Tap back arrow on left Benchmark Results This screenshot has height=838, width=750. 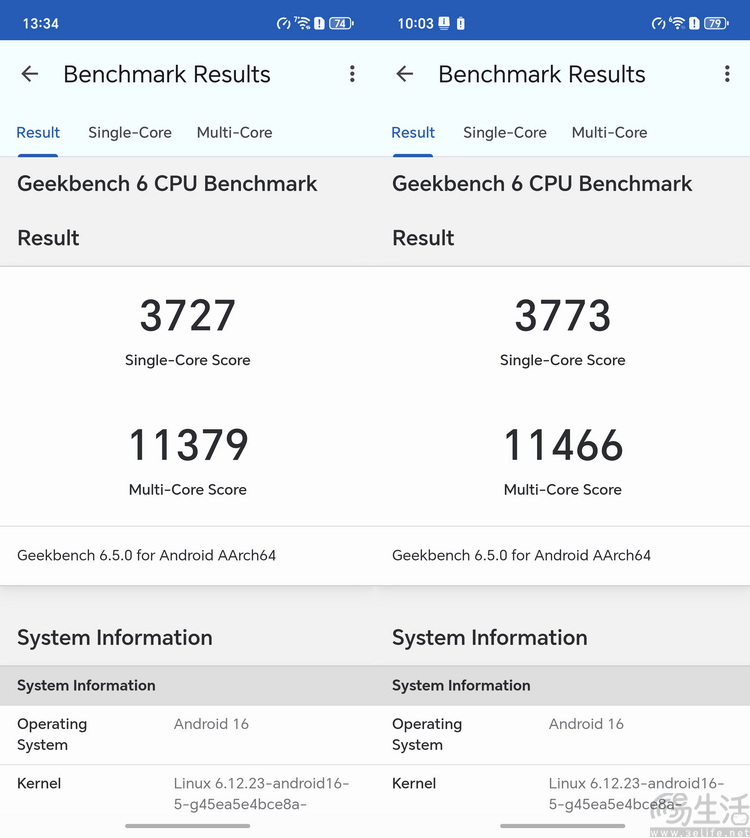point(30,74)
